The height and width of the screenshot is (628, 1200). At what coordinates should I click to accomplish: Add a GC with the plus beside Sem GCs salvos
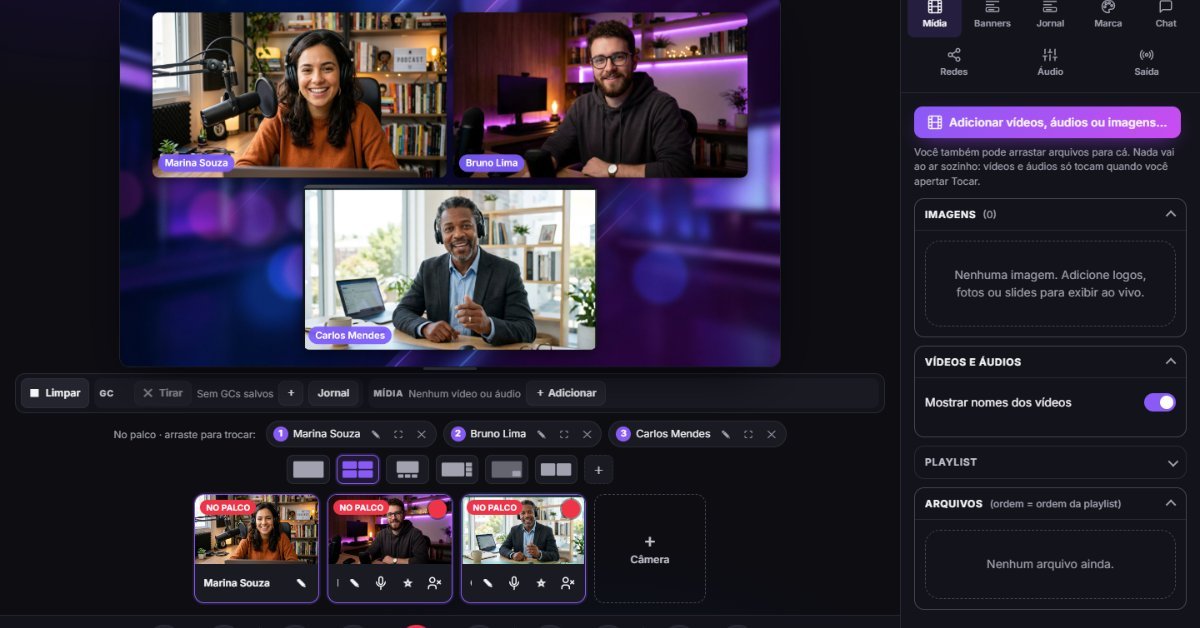pyautogui.click(x=291, y=393)
